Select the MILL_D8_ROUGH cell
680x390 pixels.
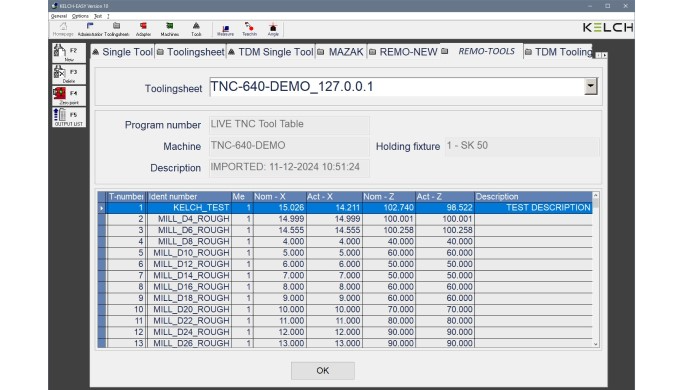pos(189,242)
